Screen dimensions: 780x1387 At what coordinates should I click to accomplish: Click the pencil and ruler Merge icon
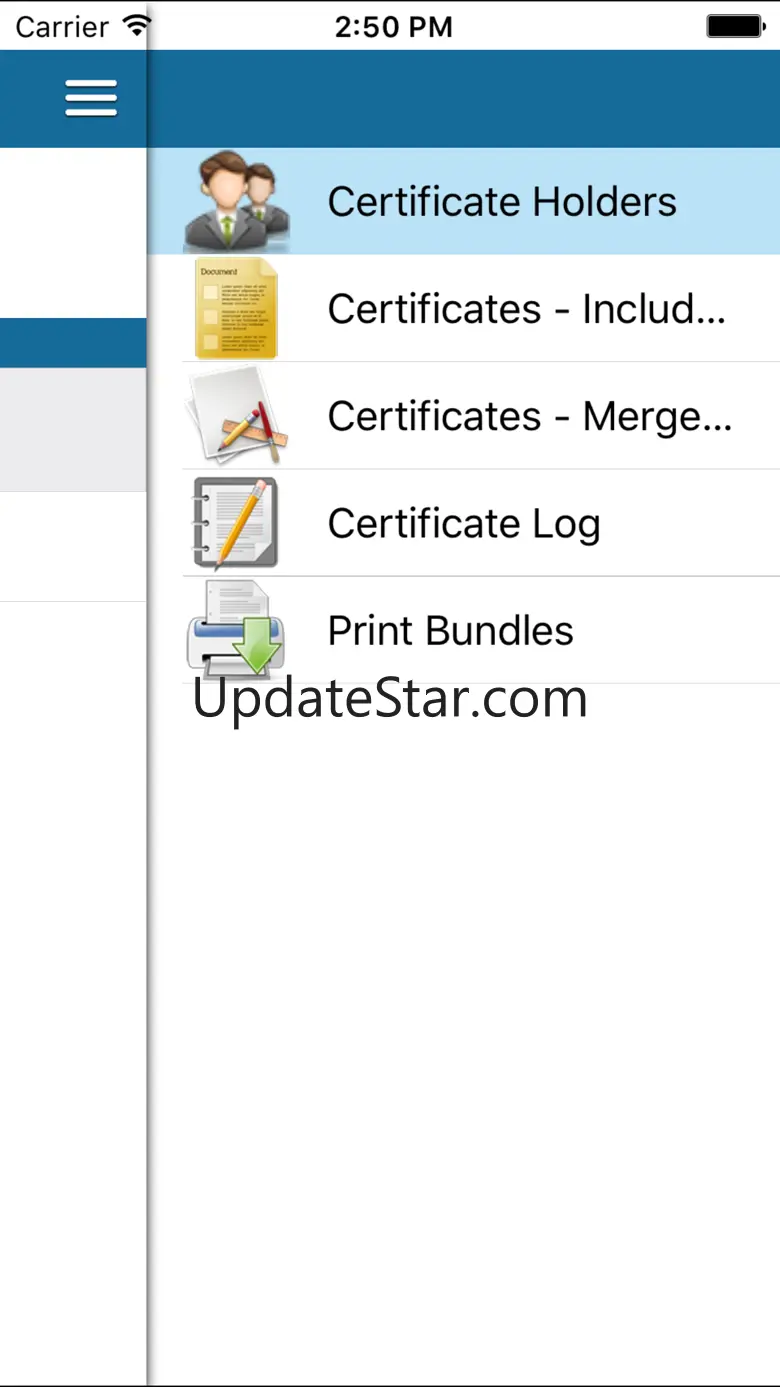pos(238,415)
